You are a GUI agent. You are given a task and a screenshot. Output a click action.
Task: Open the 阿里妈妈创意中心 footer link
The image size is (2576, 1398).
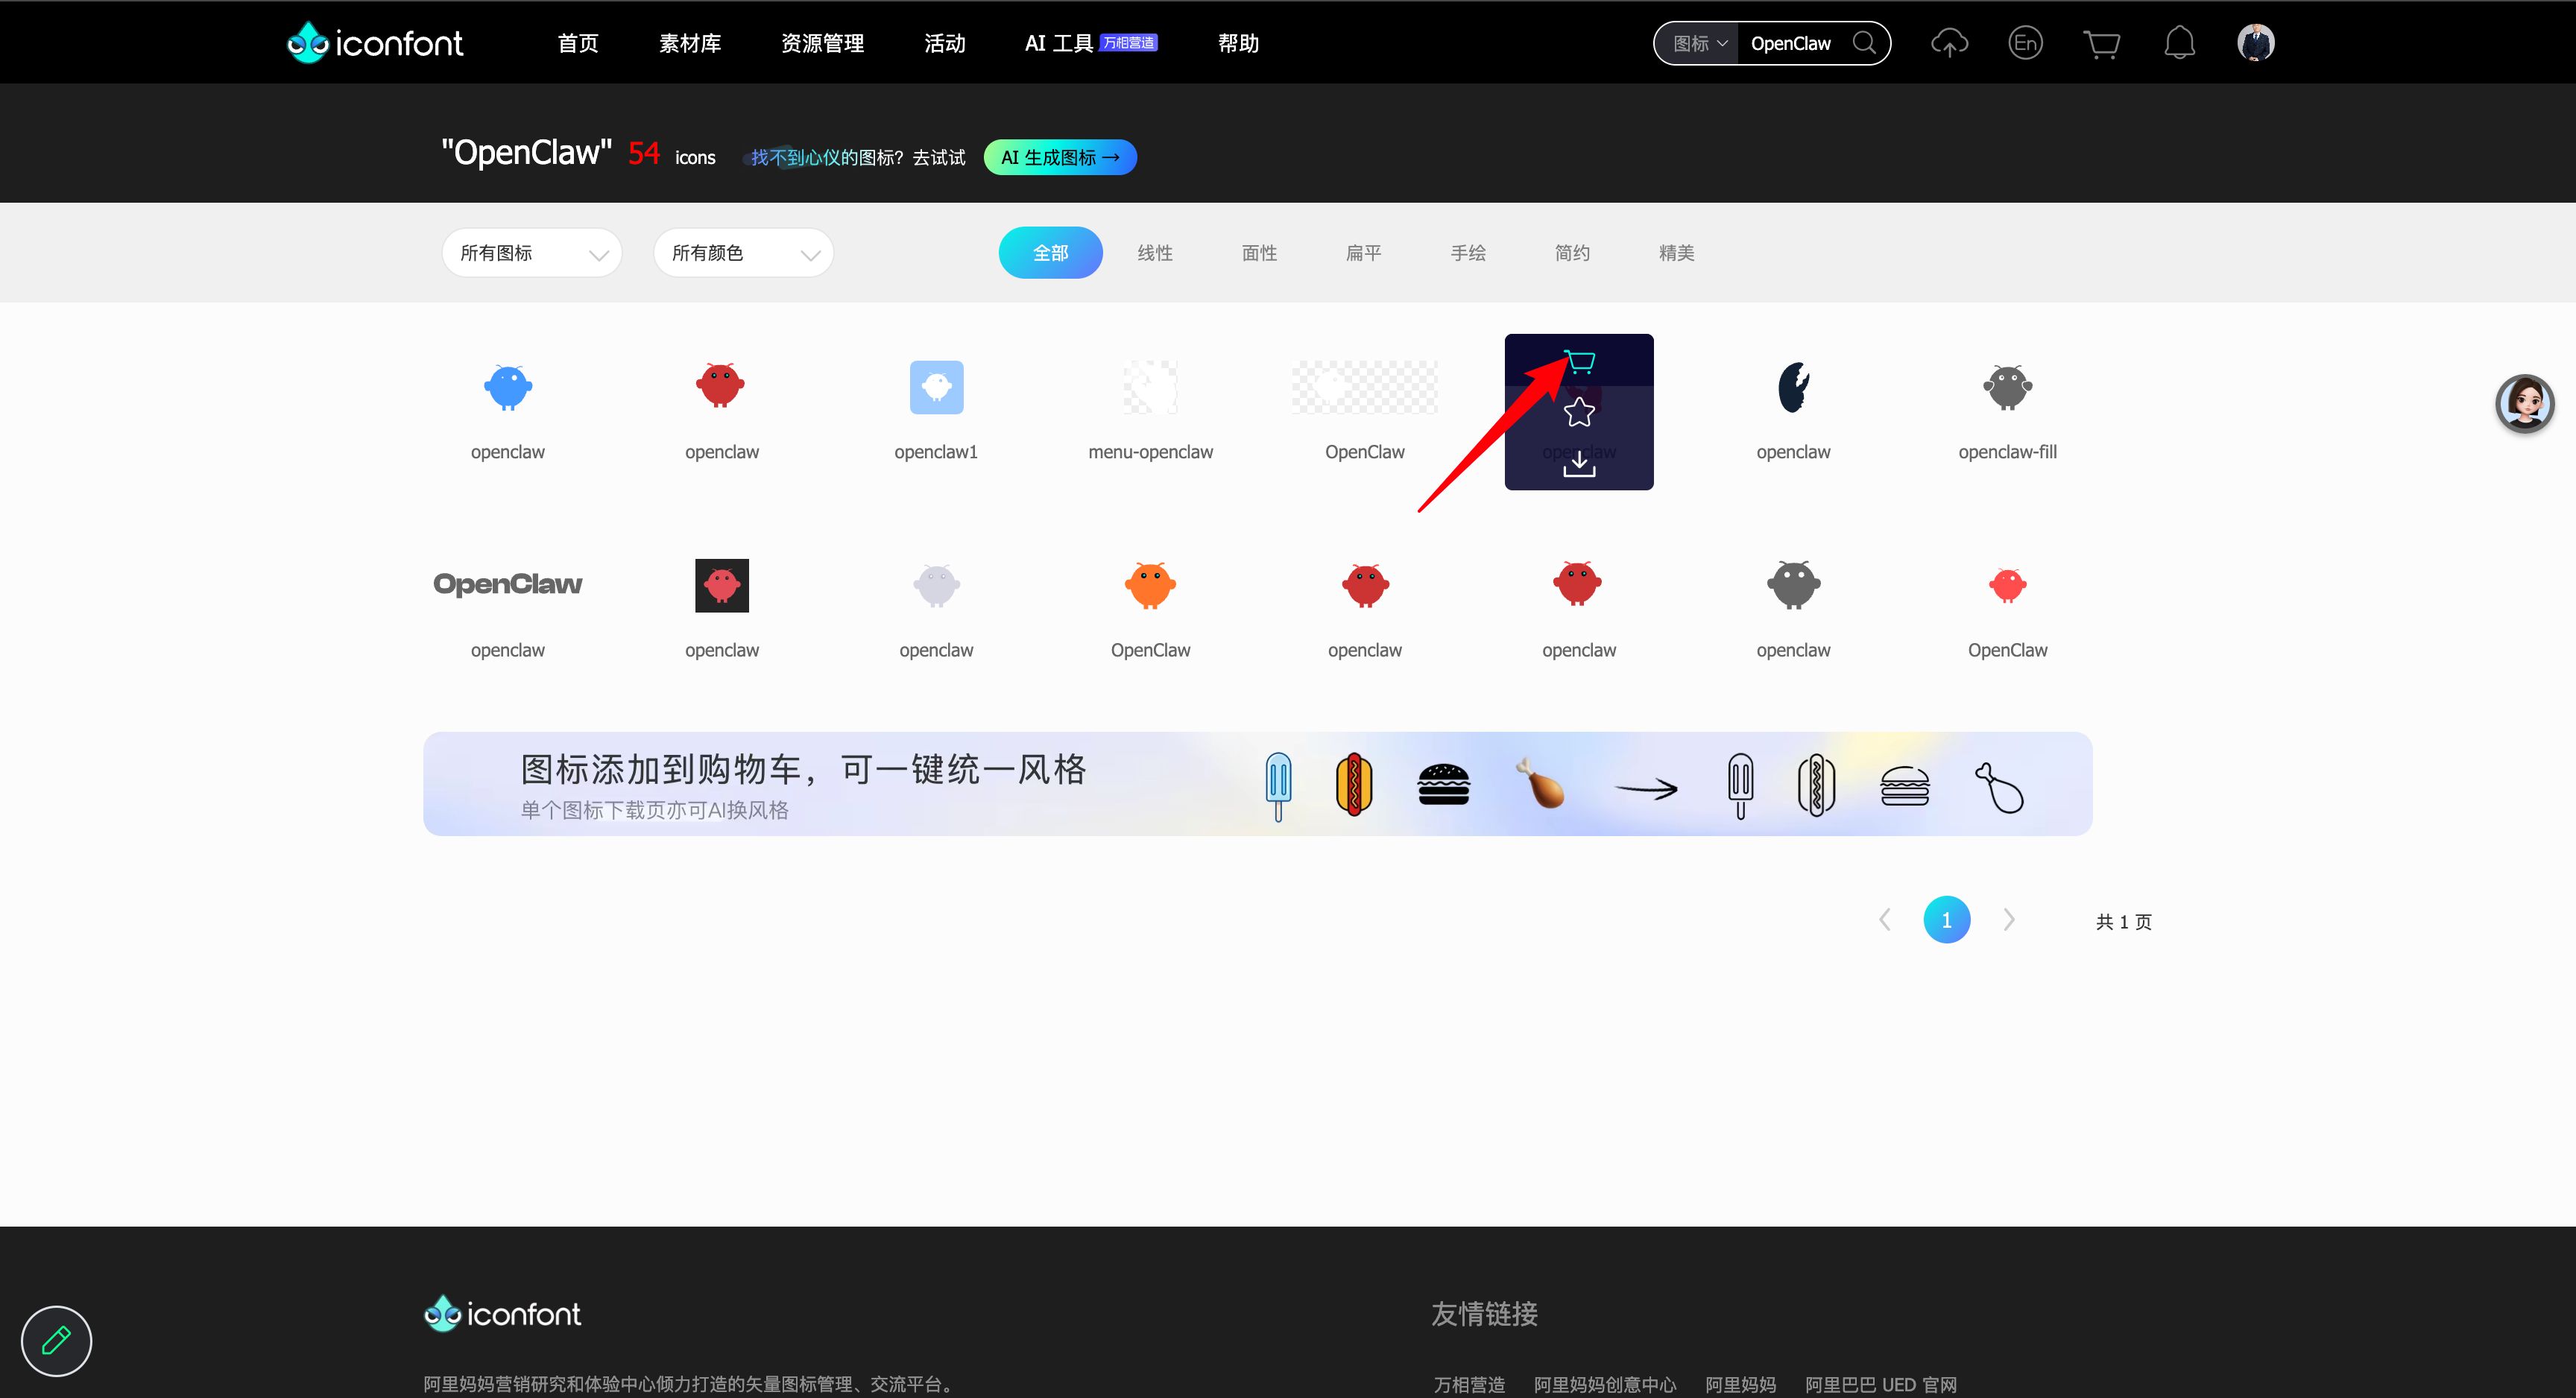pos(1605,1384)
